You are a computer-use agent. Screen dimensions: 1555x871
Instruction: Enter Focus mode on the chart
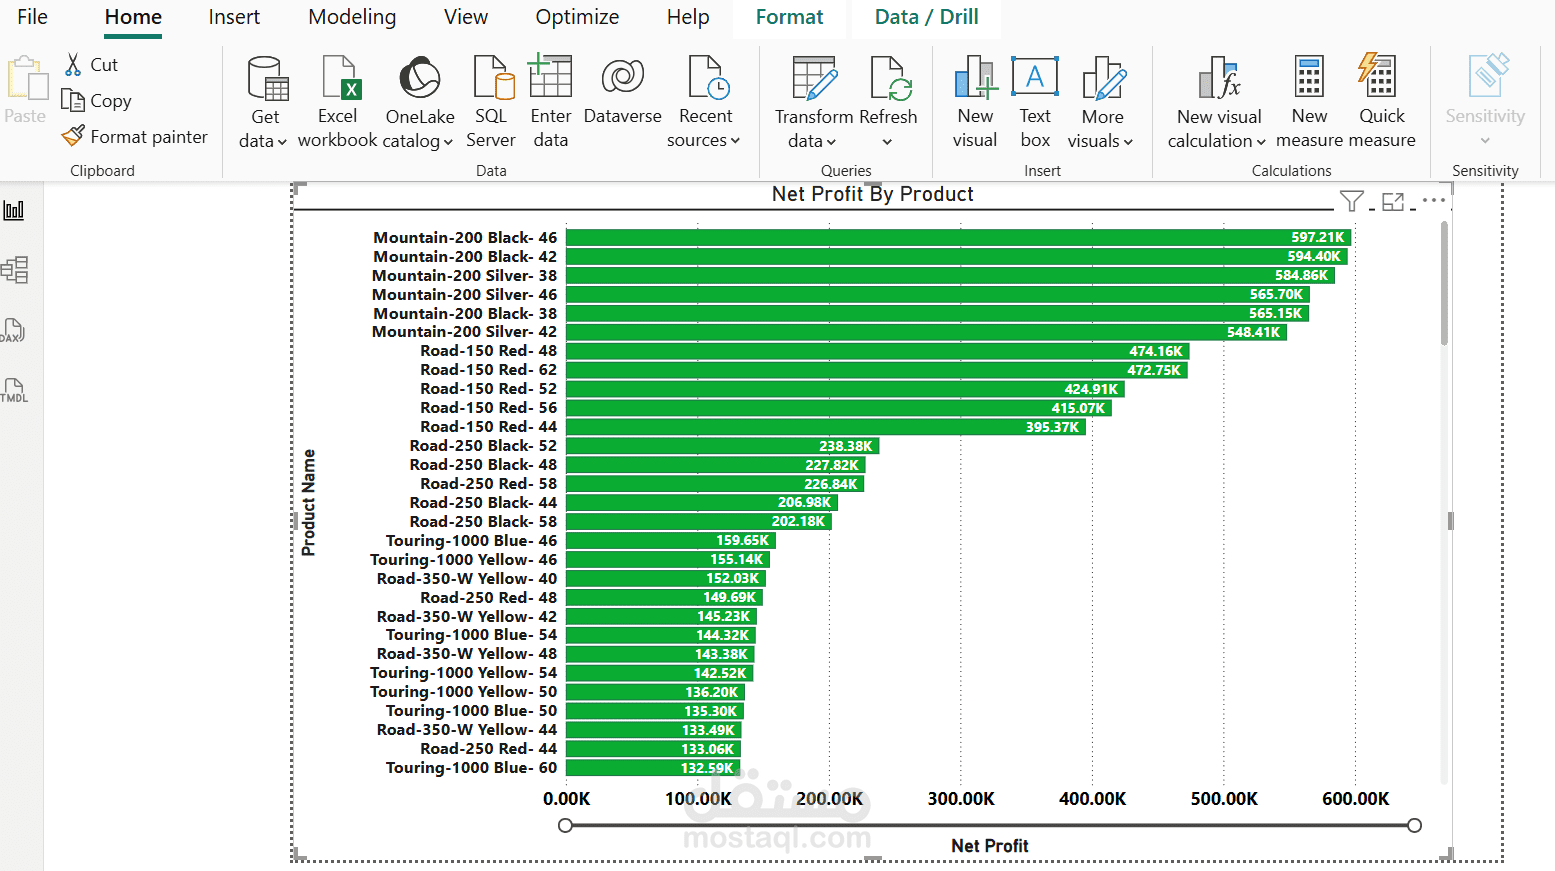click(1393, 202)
